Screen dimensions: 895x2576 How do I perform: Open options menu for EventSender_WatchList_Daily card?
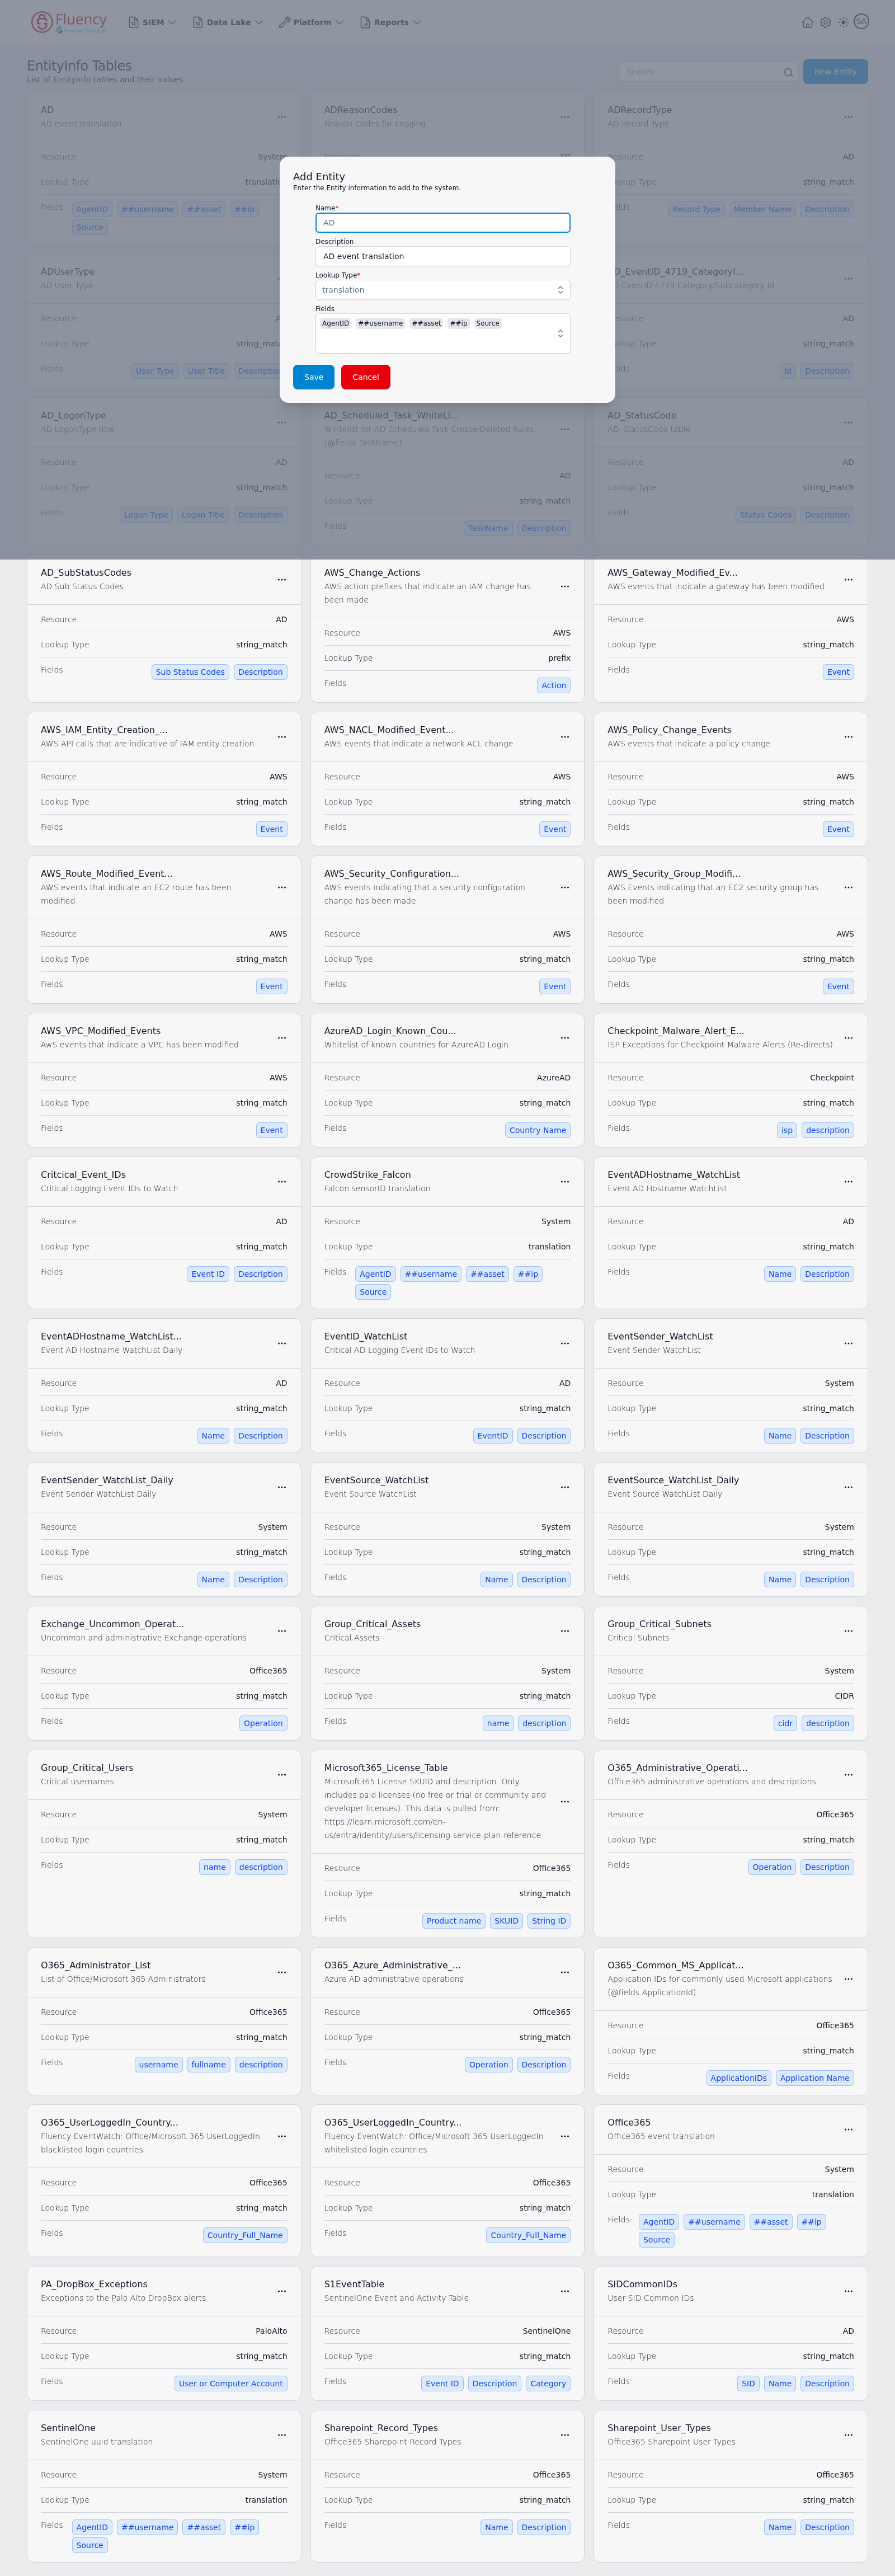[x=282, y=1487]
